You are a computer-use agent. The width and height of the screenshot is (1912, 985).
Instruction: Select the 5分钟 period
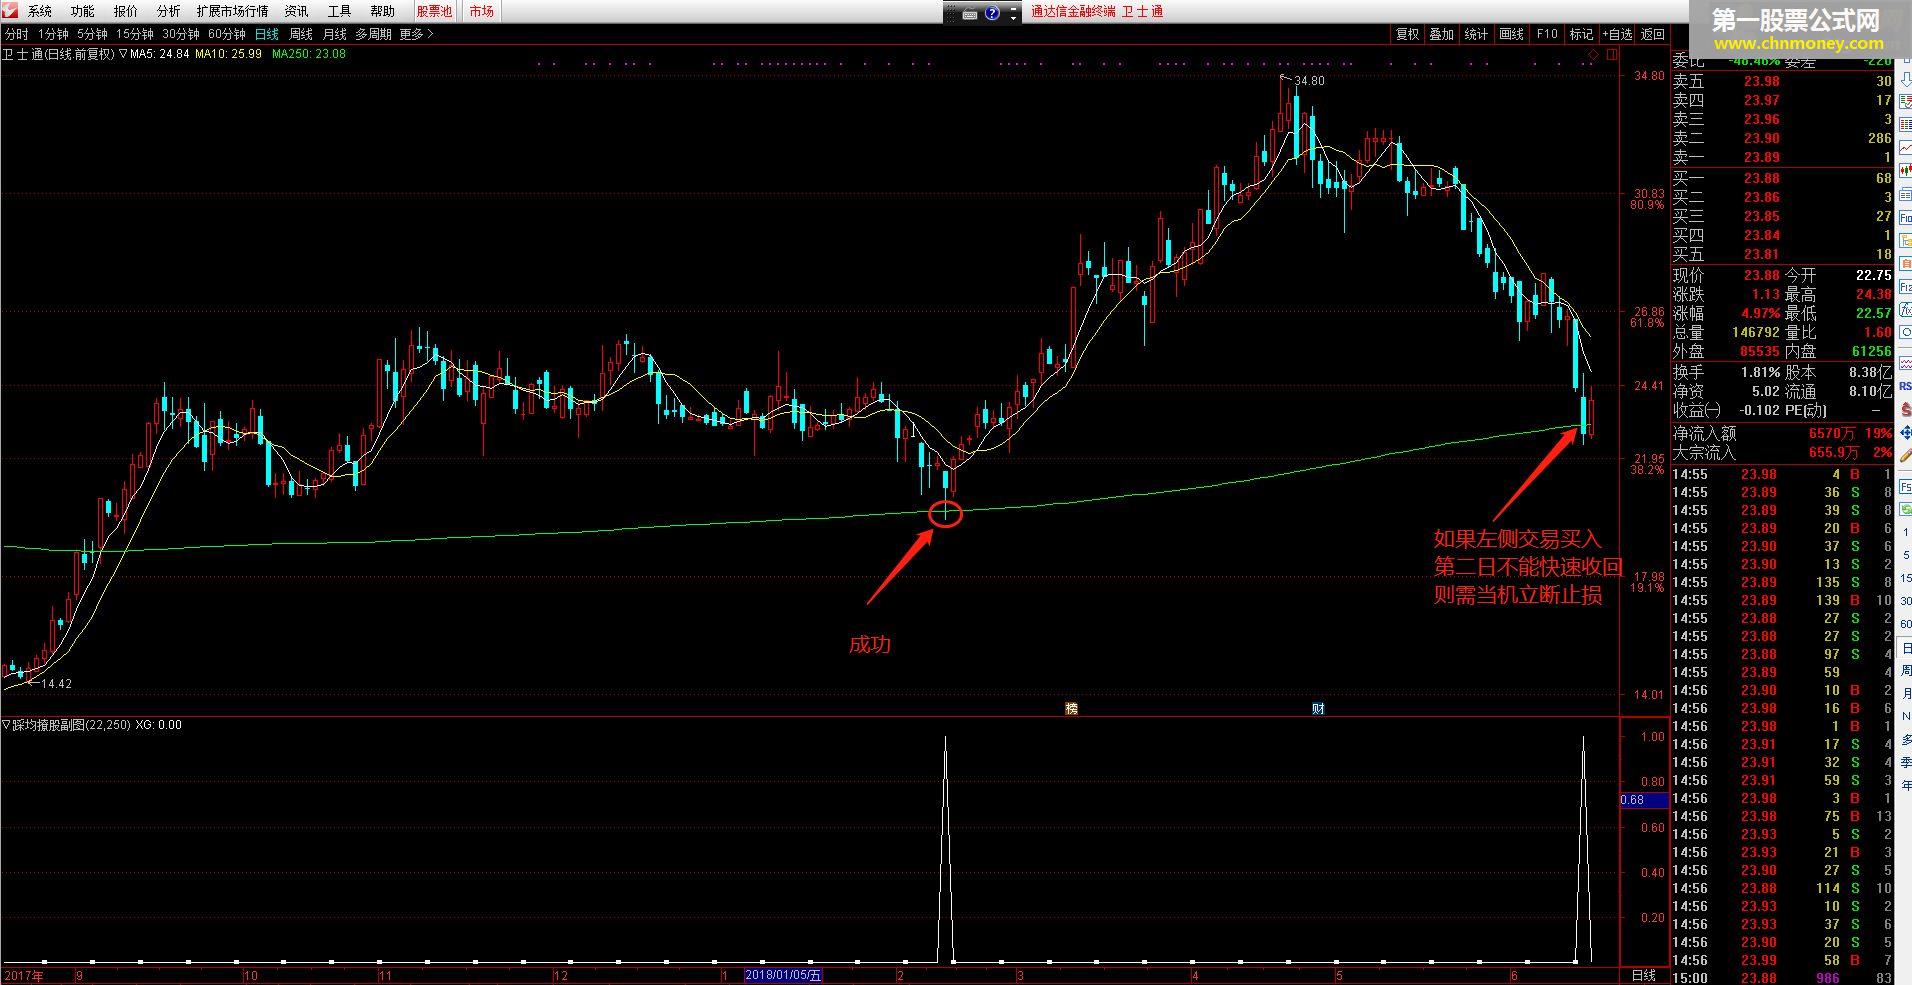coord(92,34)
